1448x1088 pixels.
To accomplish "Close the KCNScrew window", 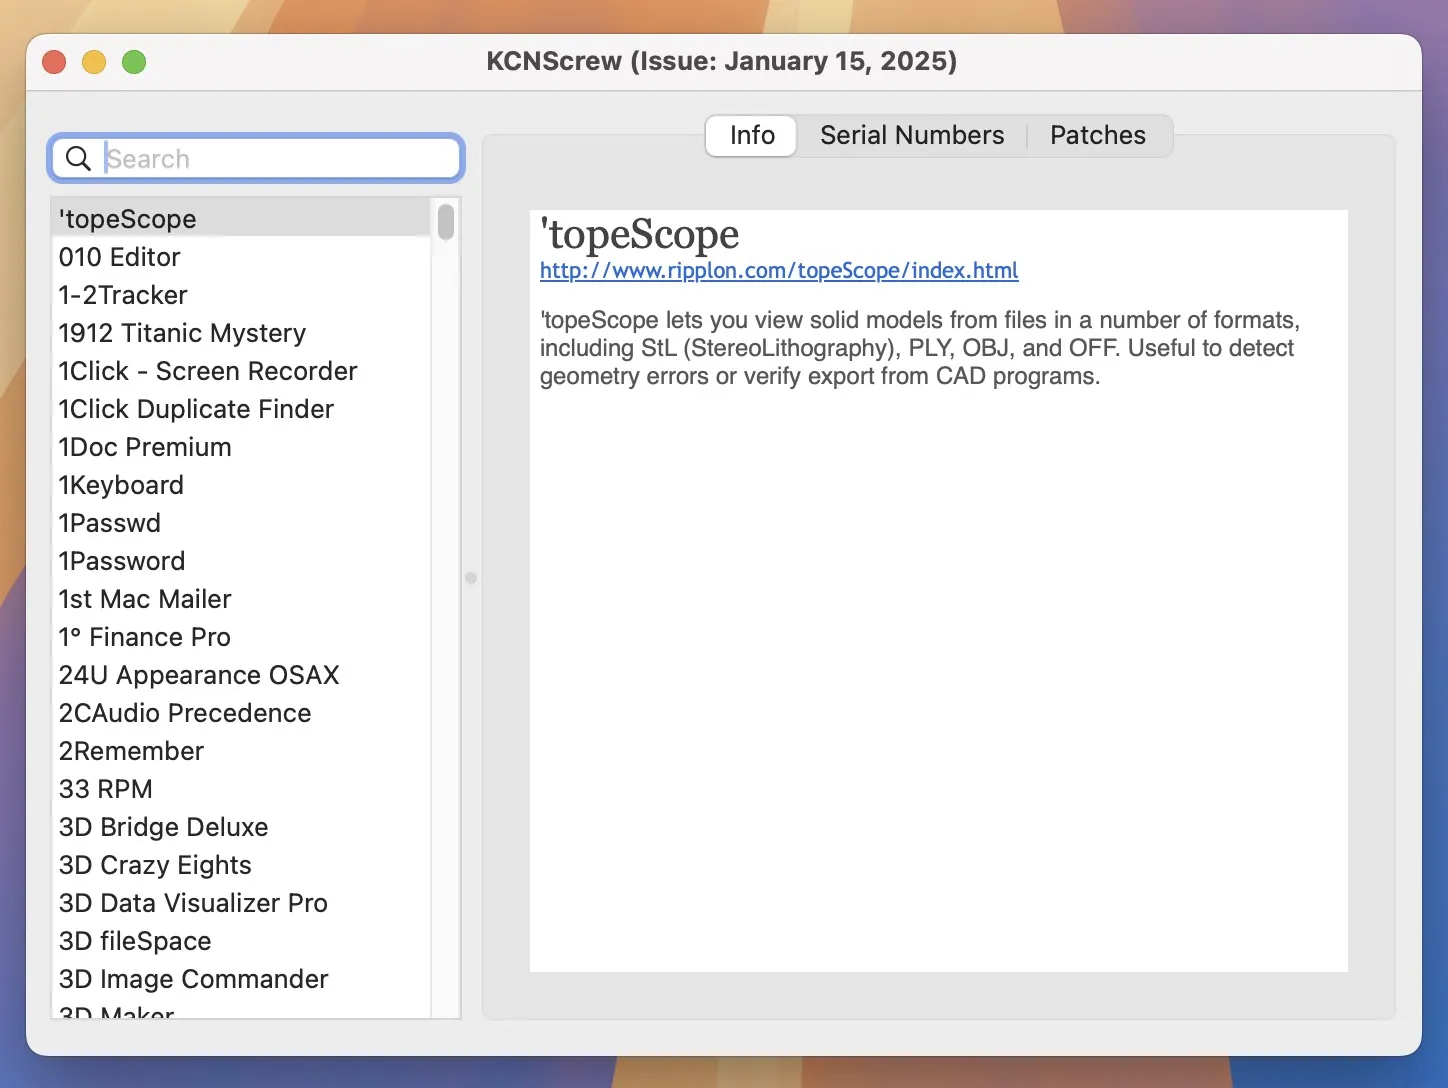I will pyautogui.click(x=54, y=62).
